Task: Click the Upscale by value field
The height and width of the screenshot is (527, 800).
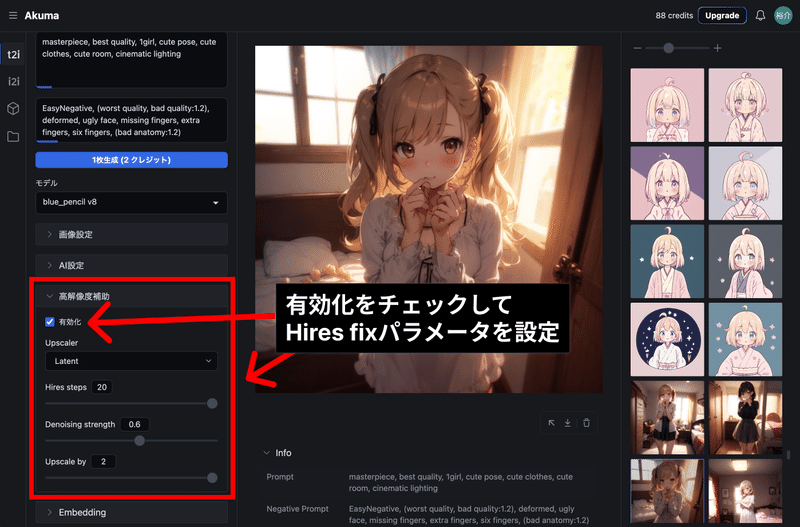Action: (x=103, y=462)
